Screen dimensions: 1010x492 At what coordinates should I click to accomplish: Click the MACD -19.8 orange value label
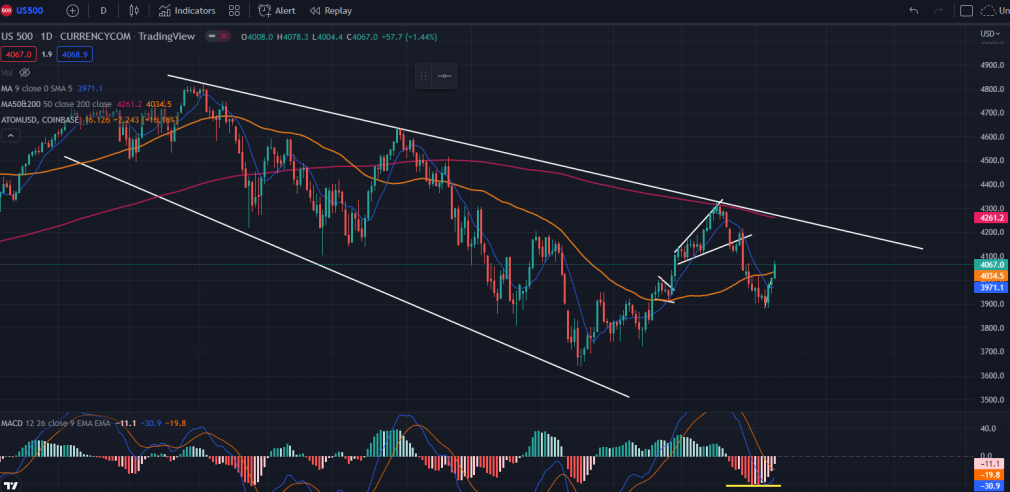[990, 475]
